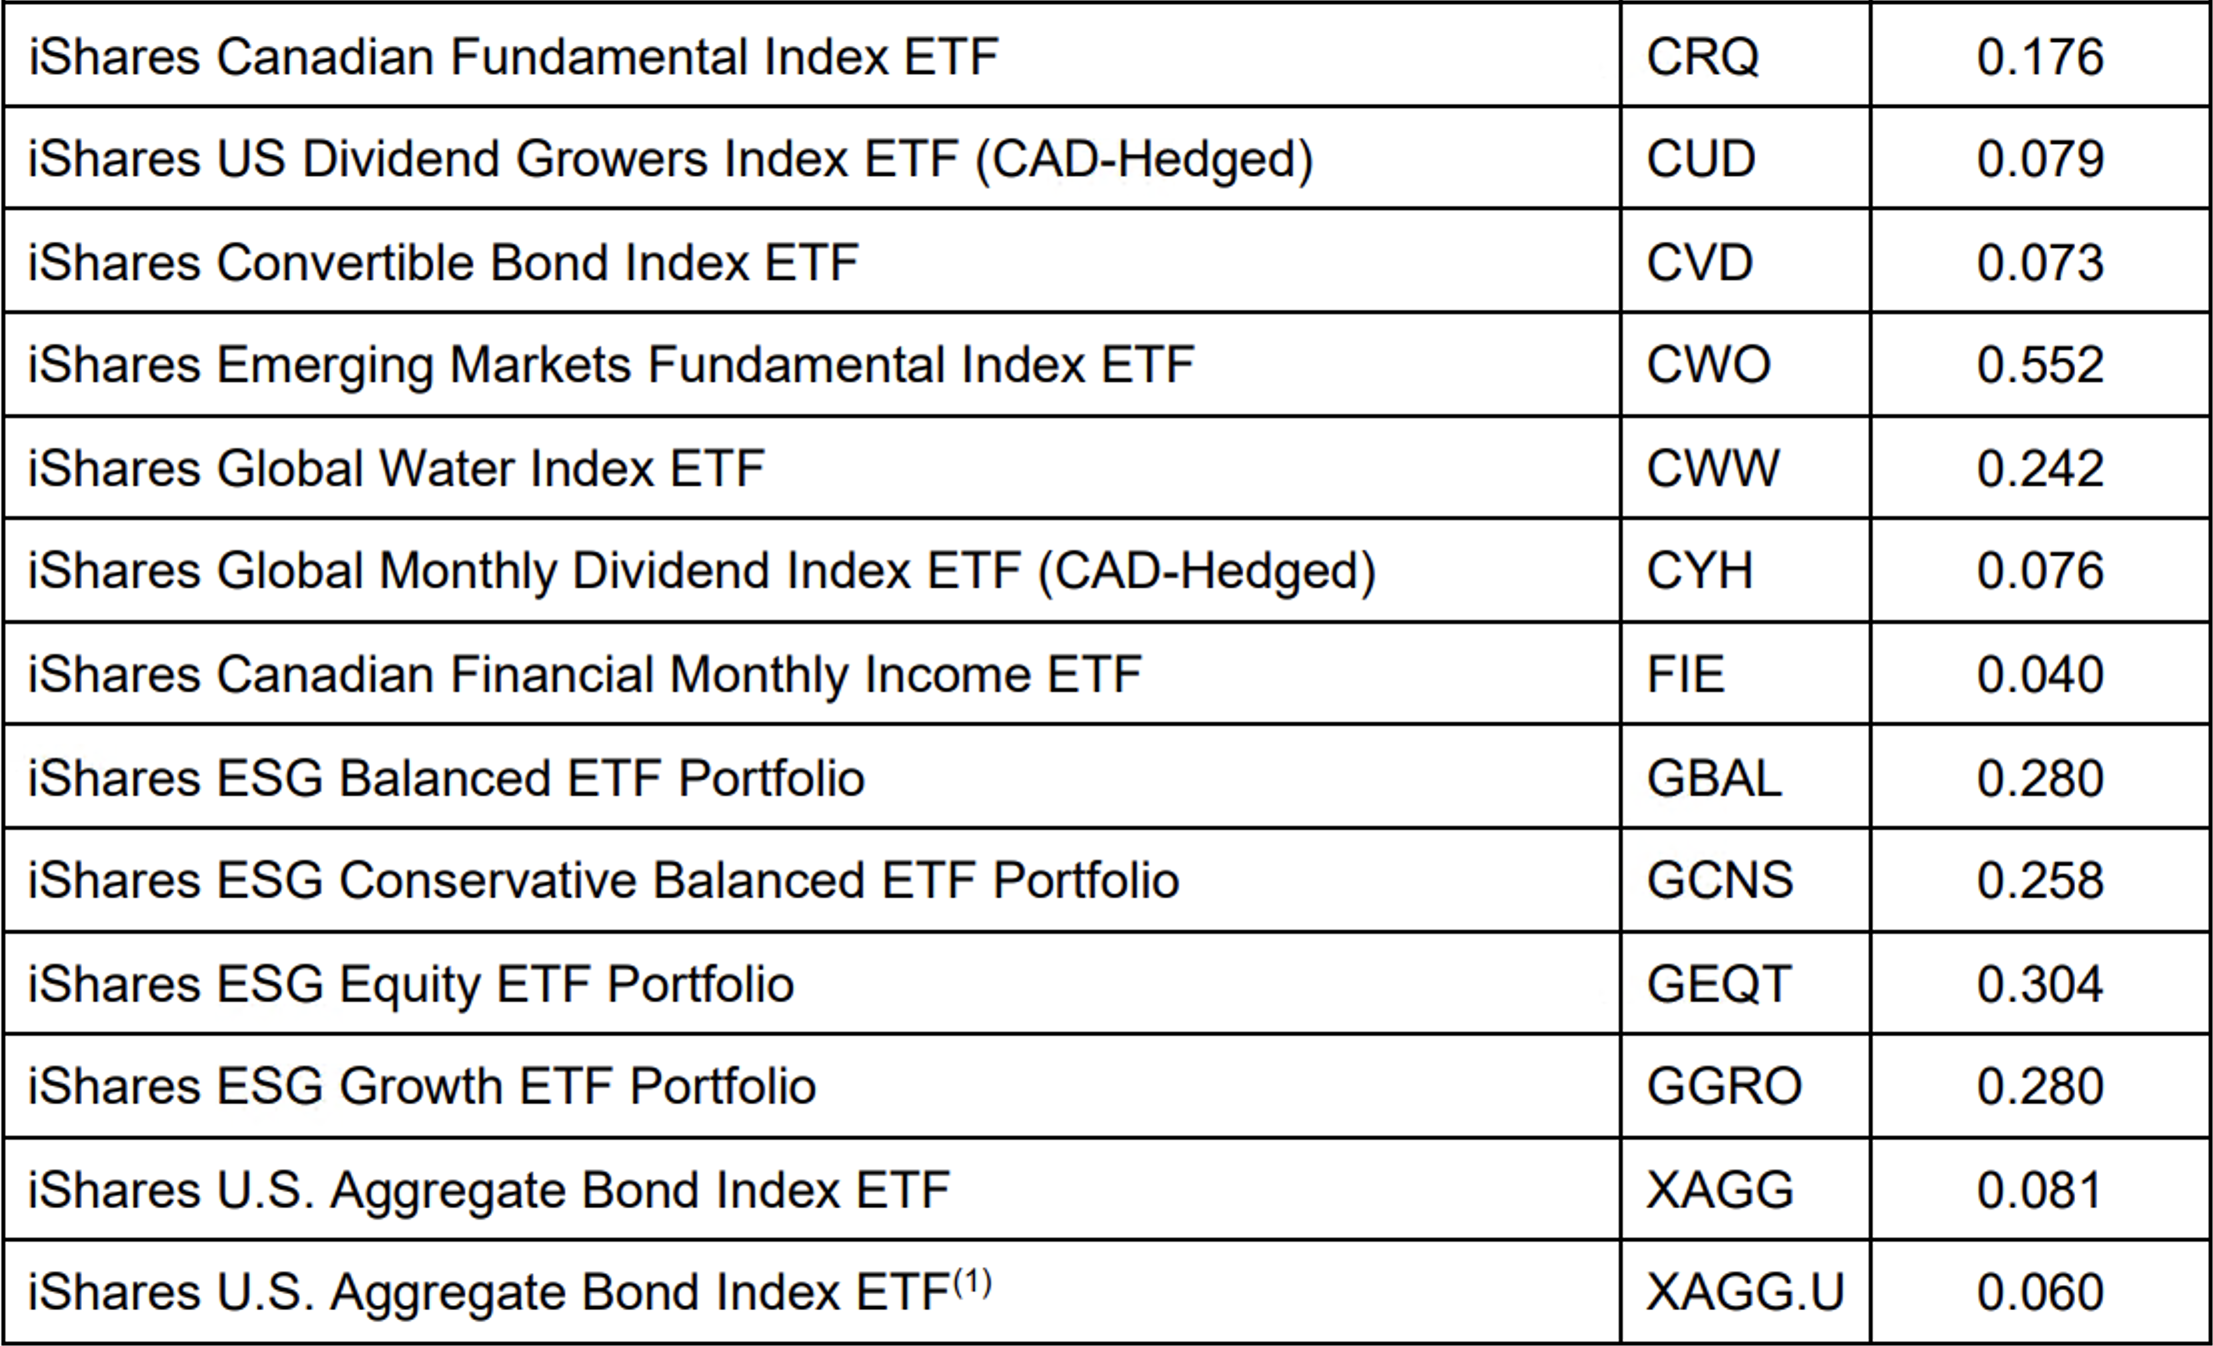This screenshot has height=1346, width=2213.
Task: Click the 0.242 value for CWW
Action: click(x=2040, y=469)
